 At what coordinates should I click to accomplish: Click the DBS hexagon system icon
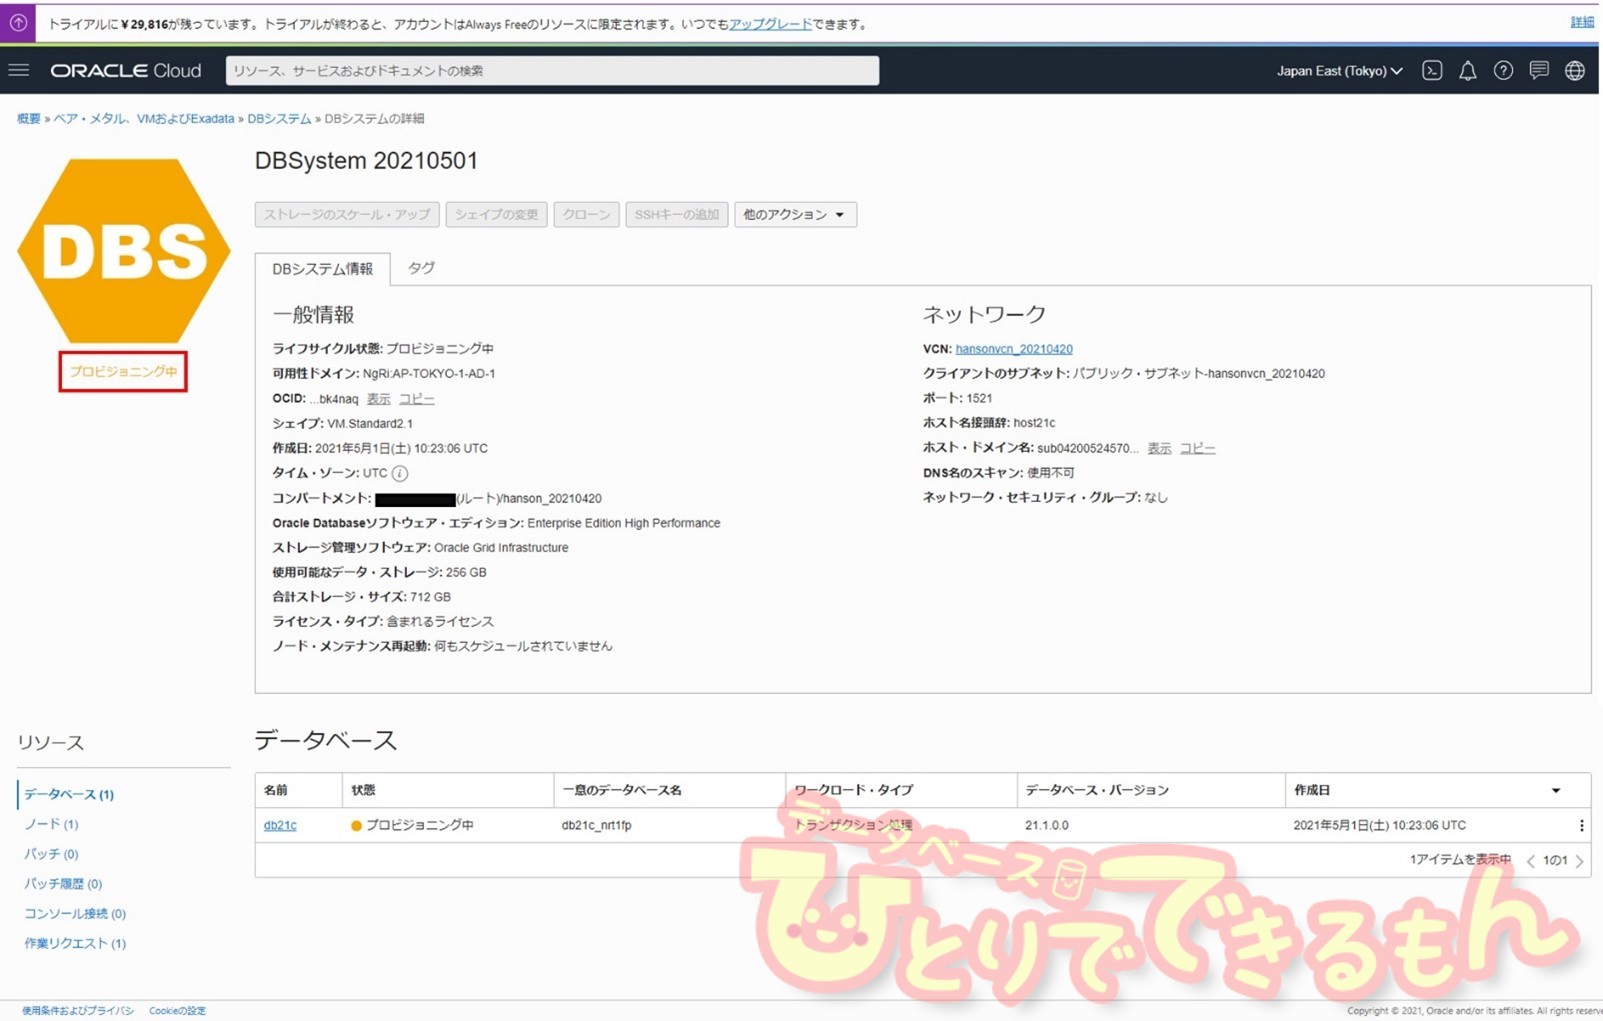pos(124,251)
